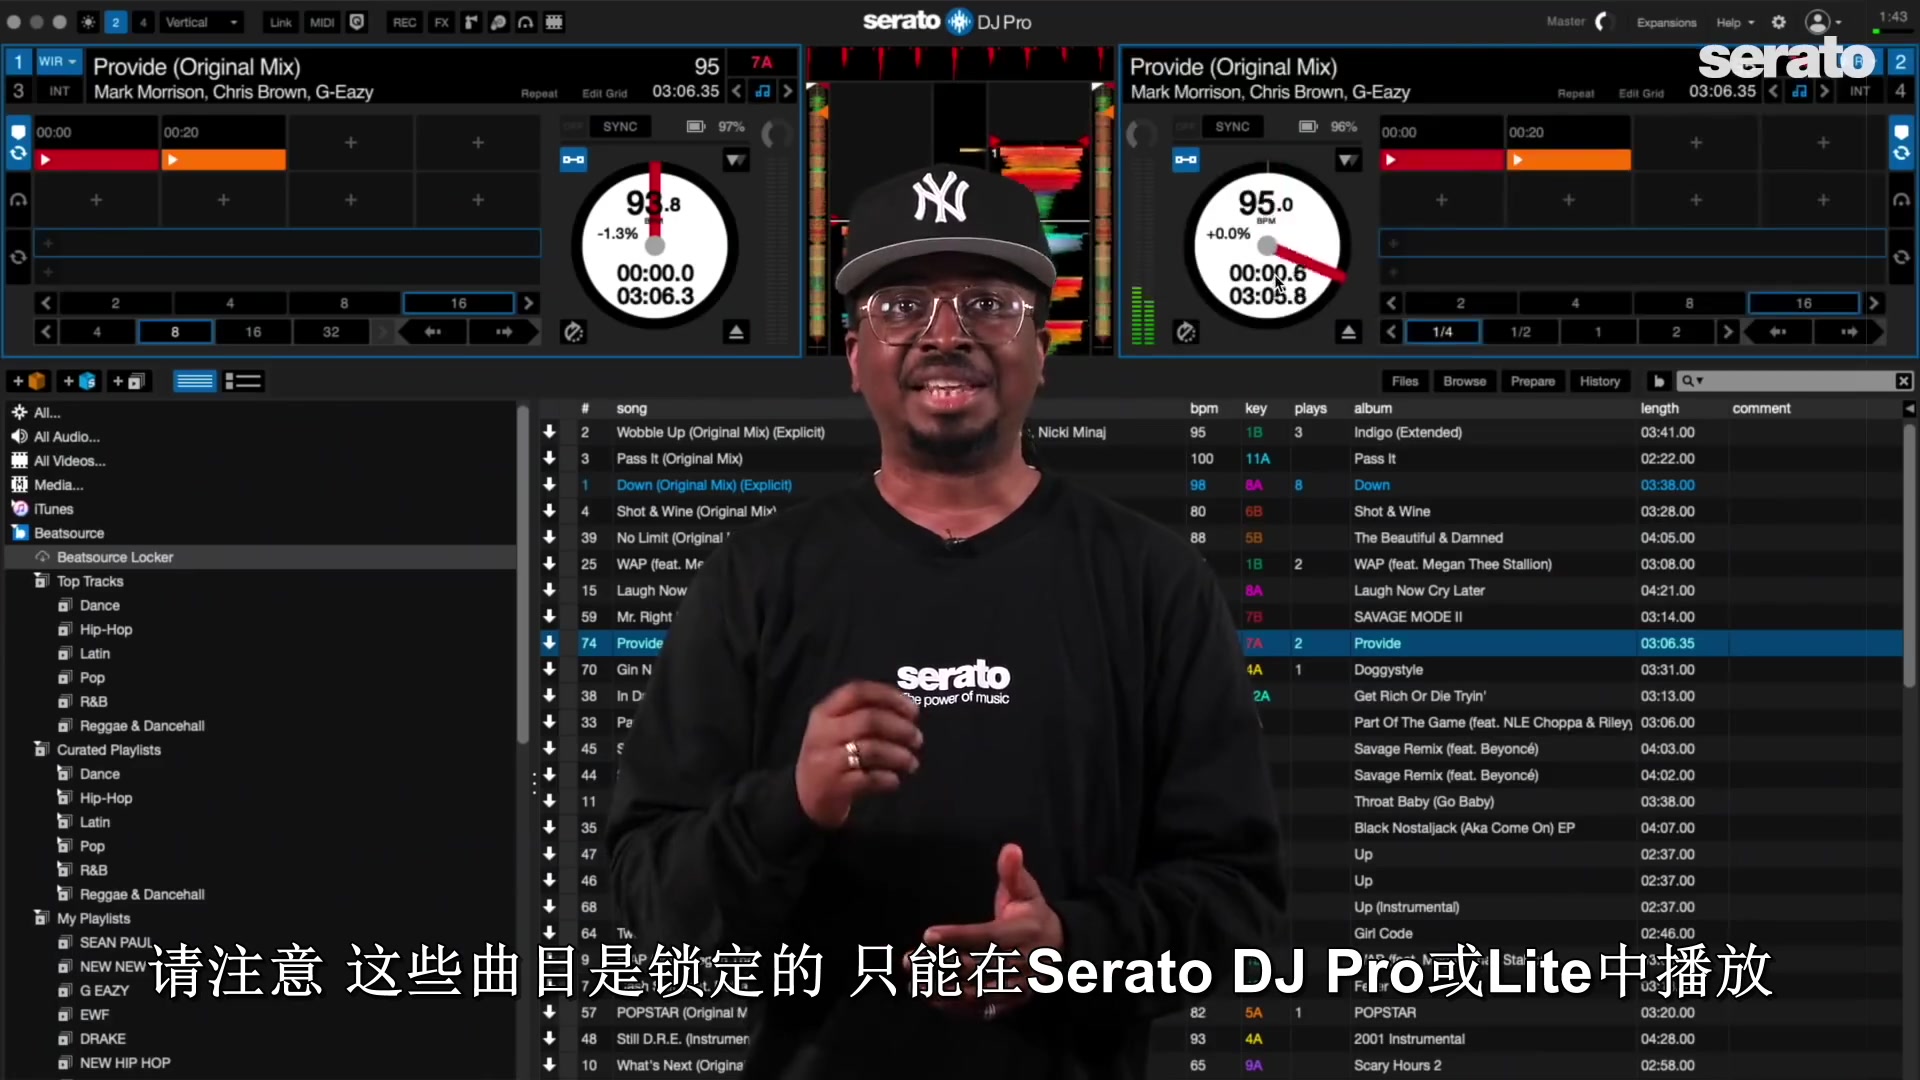Select 1/4 beat jump on right deck
This screenshot has height=1080, width=1920.
[x=1442, y=332]
